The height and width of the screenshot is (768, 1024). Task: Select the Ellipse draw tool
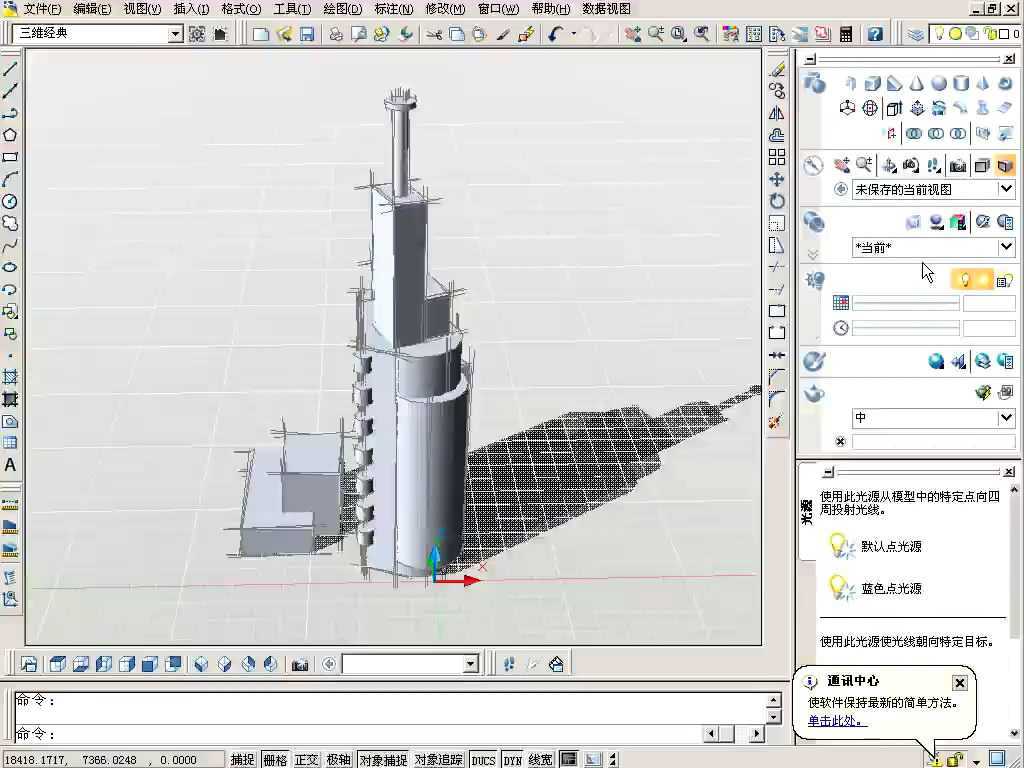tap(10, 268)
